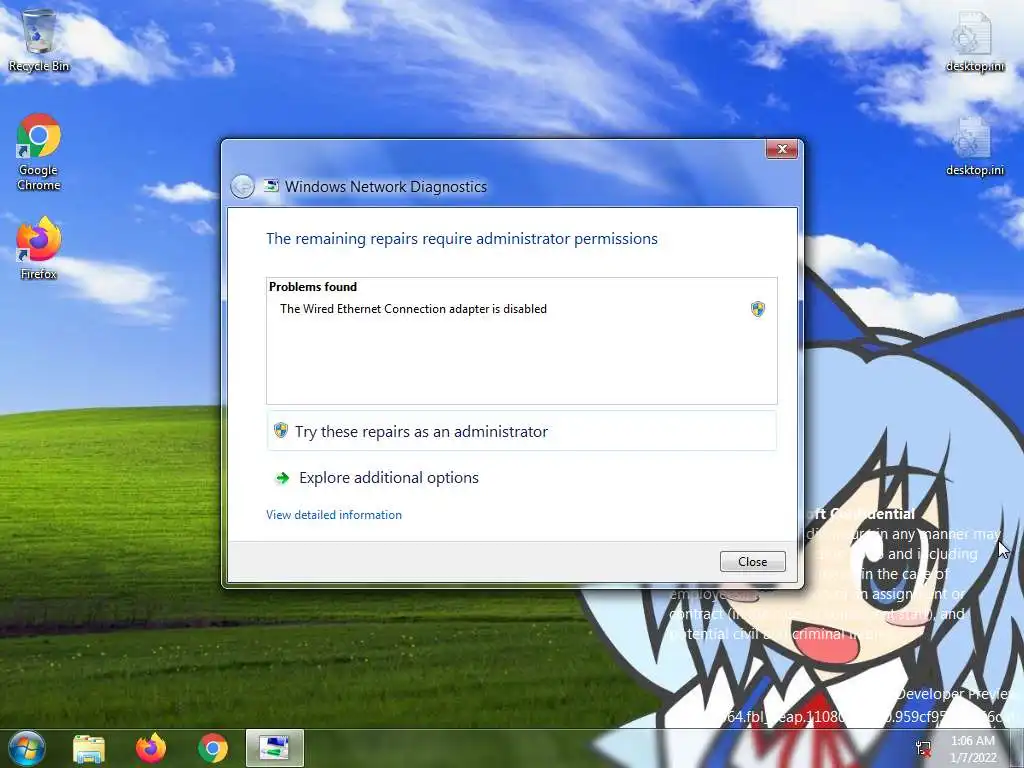Click the network status tray icon
Viewport: 1024px width, 768px height.
[x=923, y=749]
